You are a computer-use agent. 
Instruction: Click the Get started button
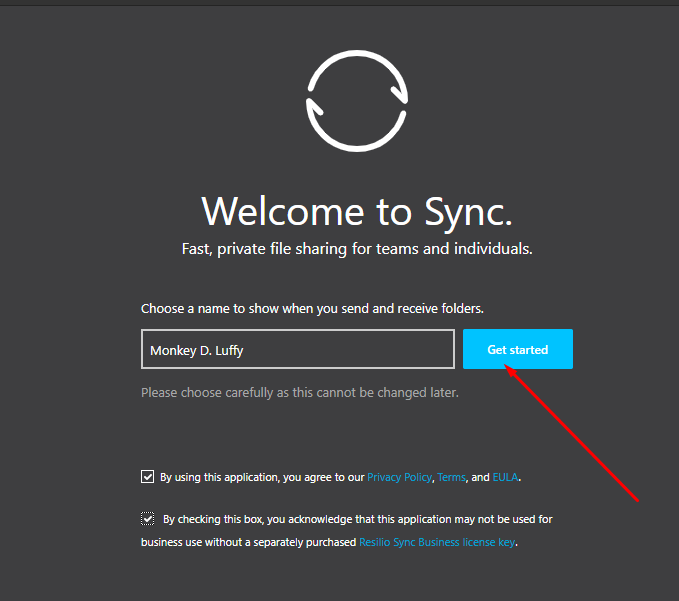[x=517, y=349]
